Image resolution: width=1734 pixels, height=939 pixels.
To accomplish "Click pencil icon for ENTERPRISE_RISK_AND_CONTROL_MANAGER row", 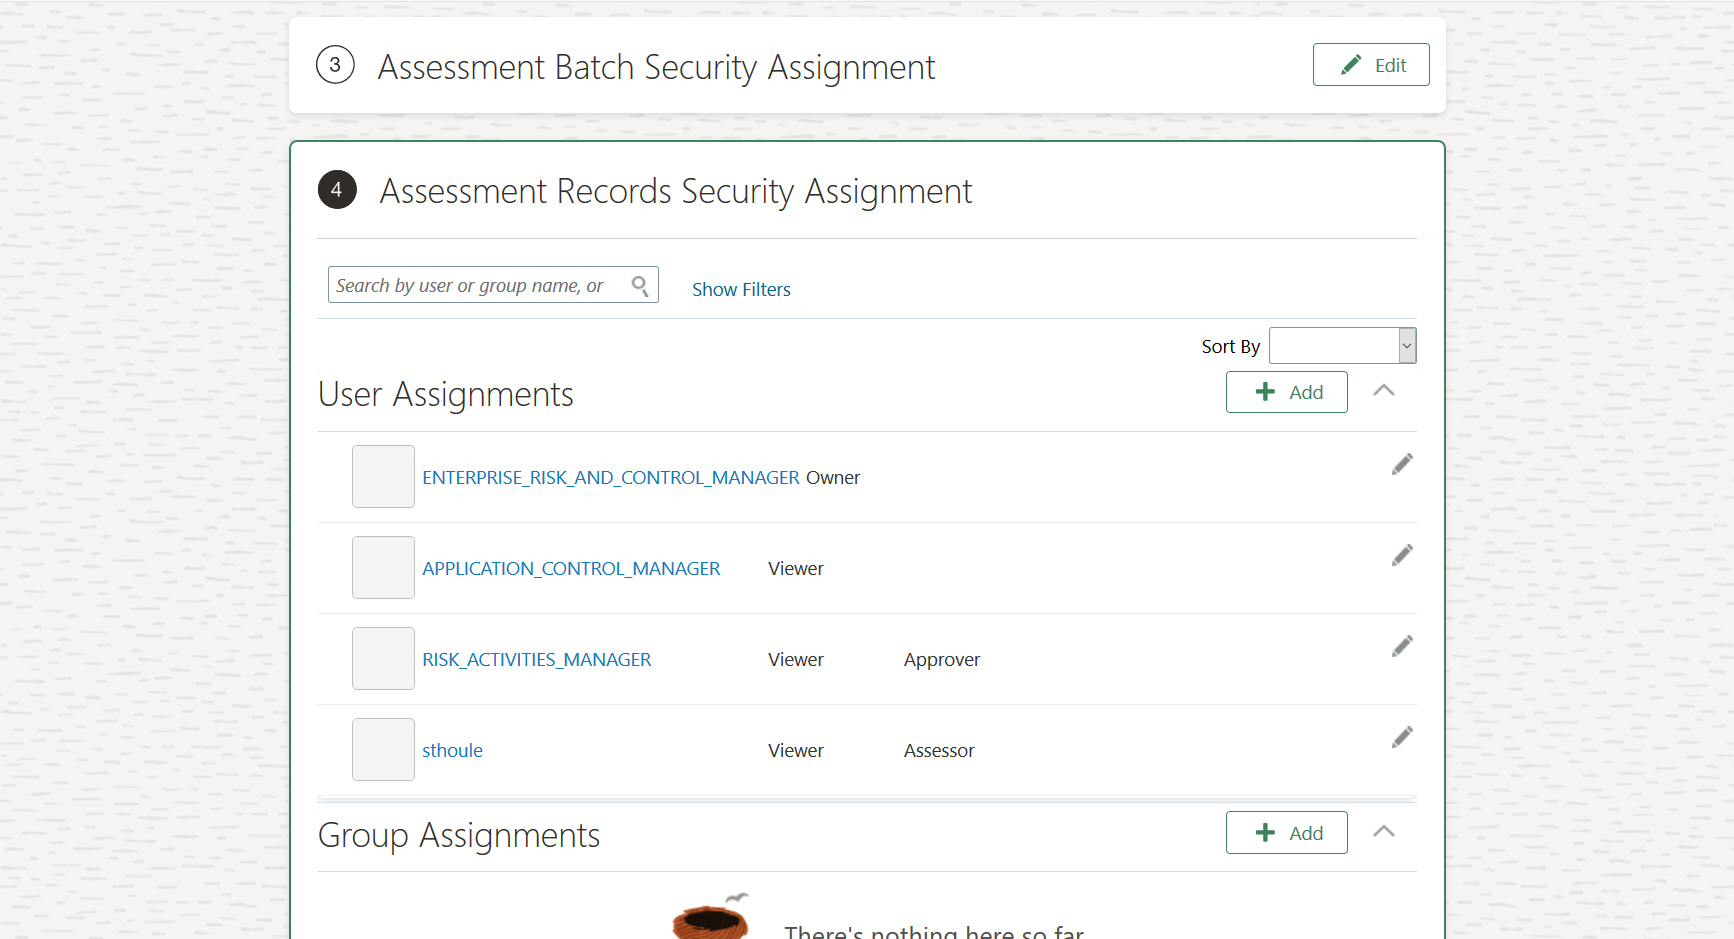I will pos(1402,465).
